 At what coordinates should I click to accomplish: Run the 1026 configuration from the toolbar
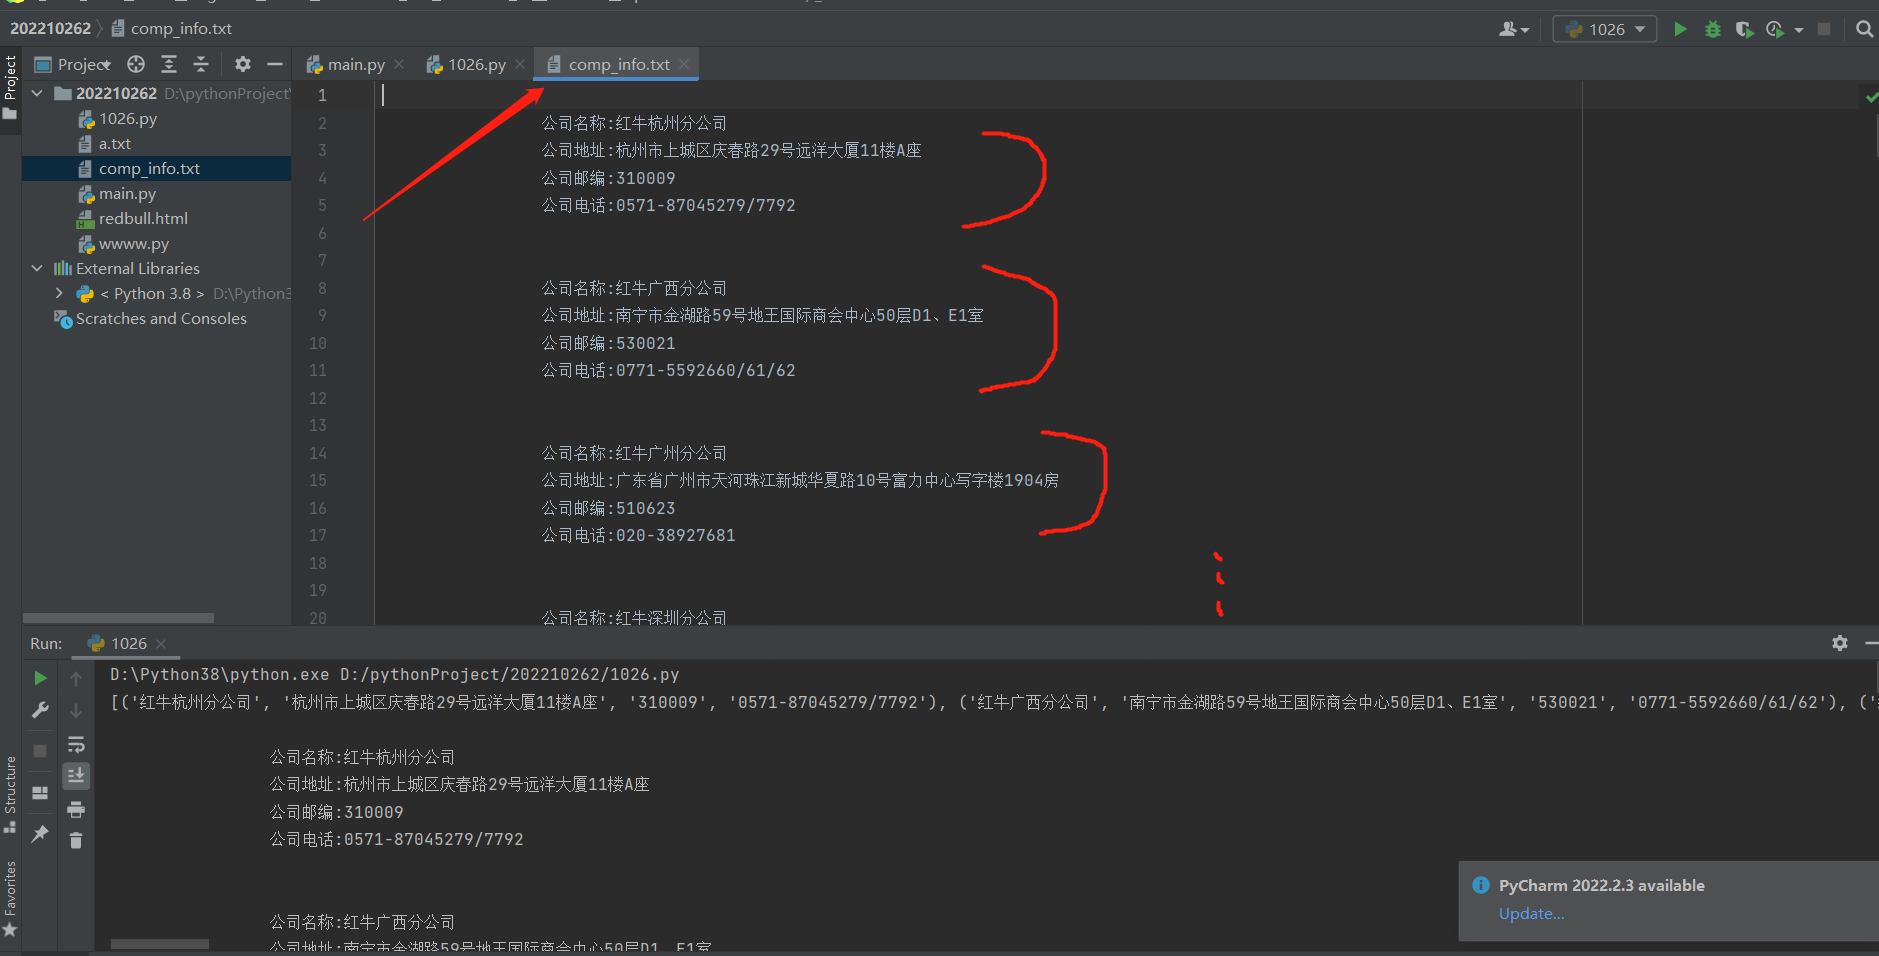click(x=1680, y=29)
